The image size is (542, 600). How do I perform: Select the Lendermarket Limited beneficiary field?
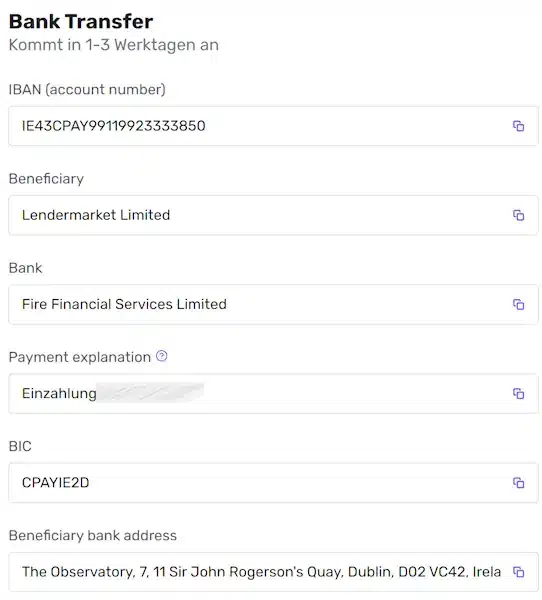(273, 215)
